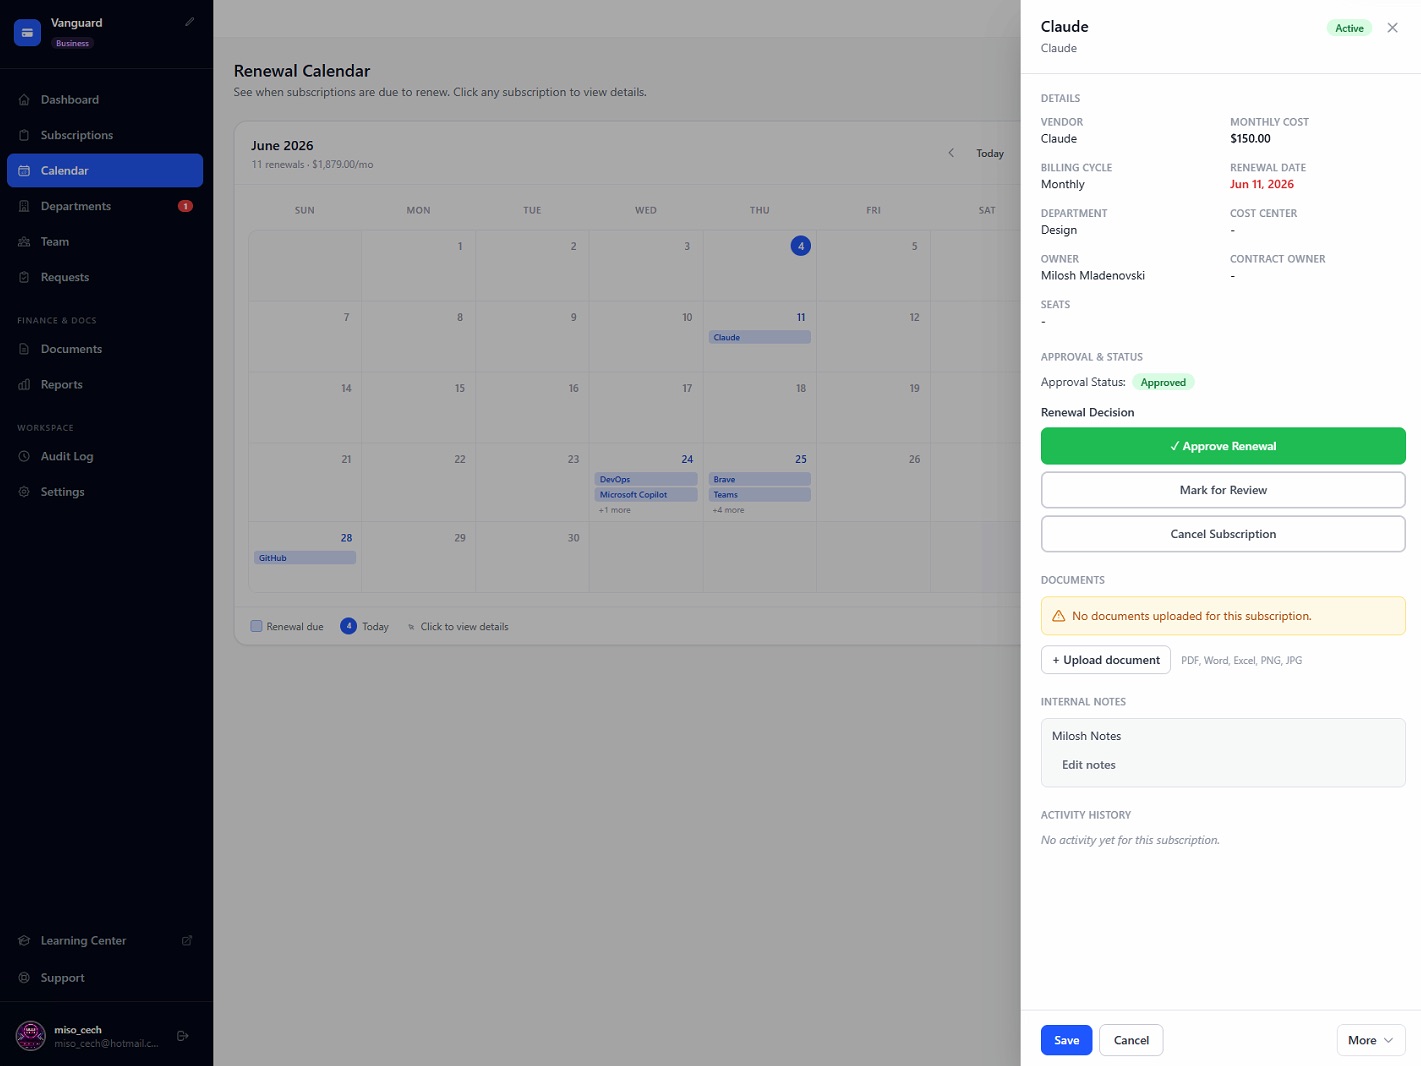Close the Claude details panel
Image resolution: width=1421 pixels, height=1066 pixels.
tap(1392, 28)
